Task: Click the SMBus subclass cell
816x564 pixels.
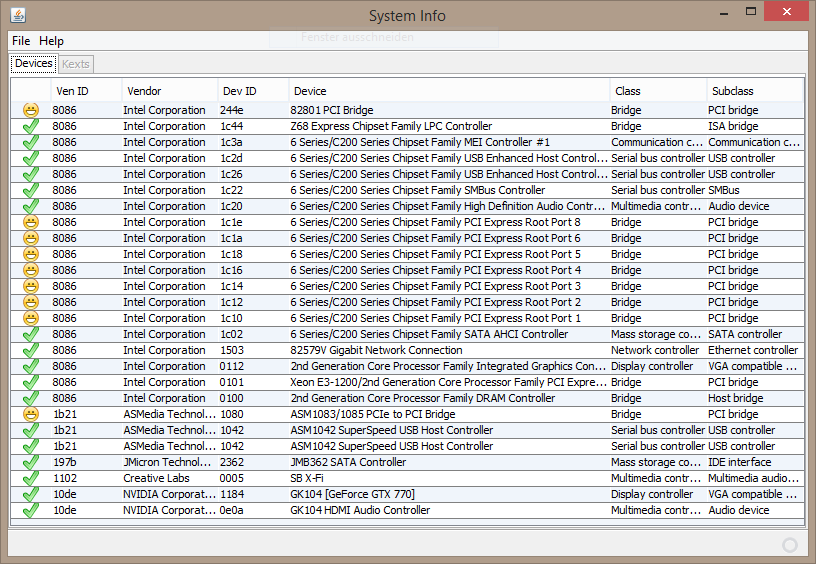Action: point(755,190)
